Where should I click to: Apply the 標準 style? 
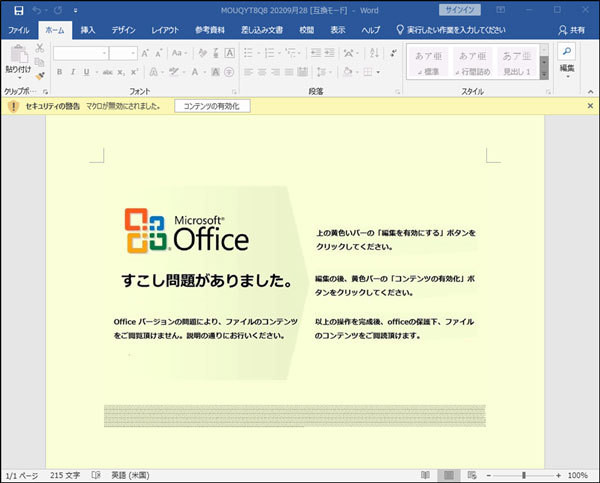pos(429,63)
